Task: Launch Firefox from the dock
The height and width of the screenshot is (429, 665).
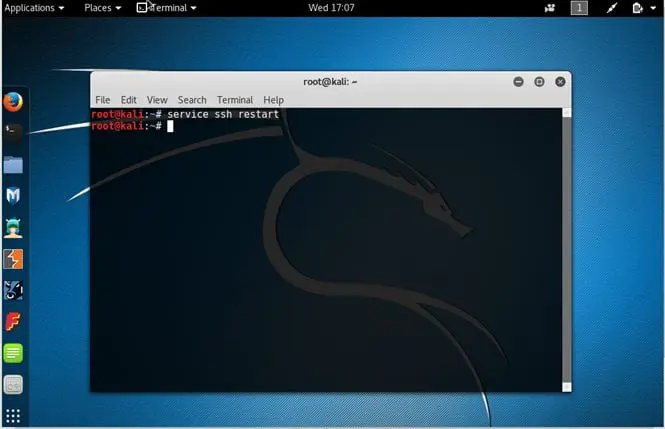Action: tap(13, 101)
